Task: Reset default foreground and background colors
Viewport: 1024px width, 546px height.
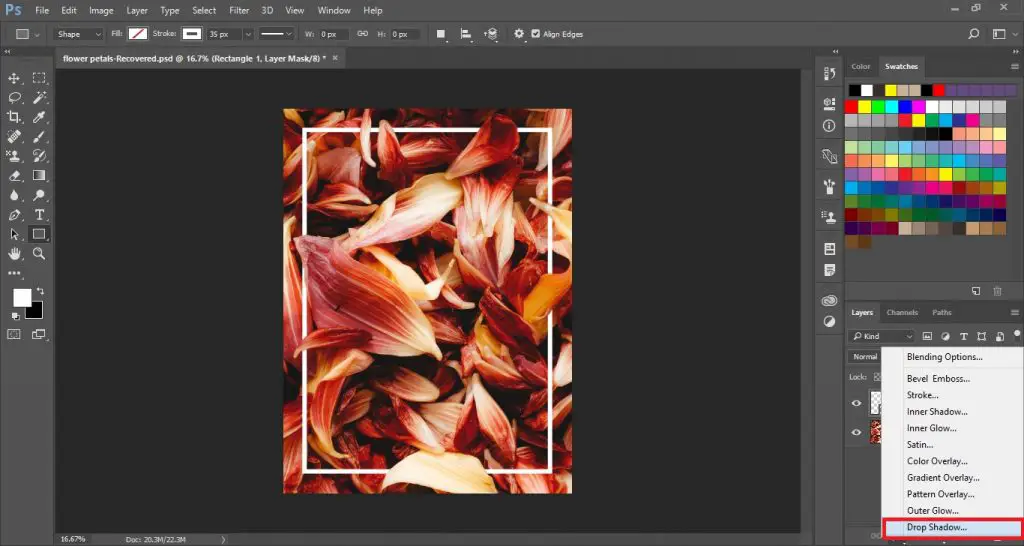Action: click(x=16, y=315)
